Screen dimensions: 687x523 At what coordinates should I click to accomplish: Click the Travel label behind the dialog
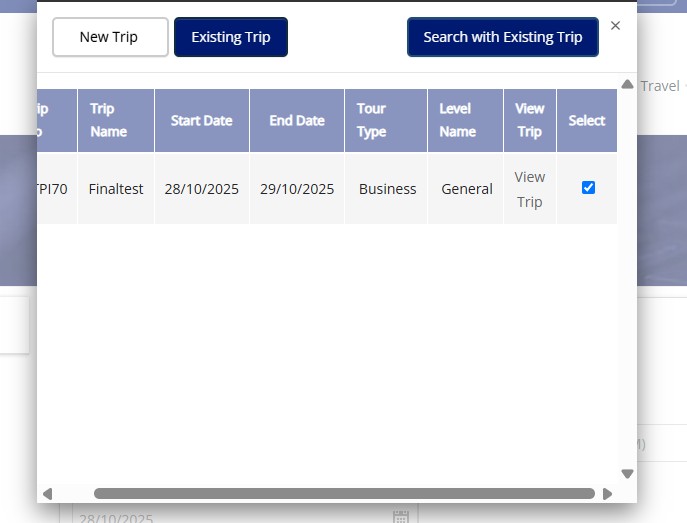coord(660,86)
